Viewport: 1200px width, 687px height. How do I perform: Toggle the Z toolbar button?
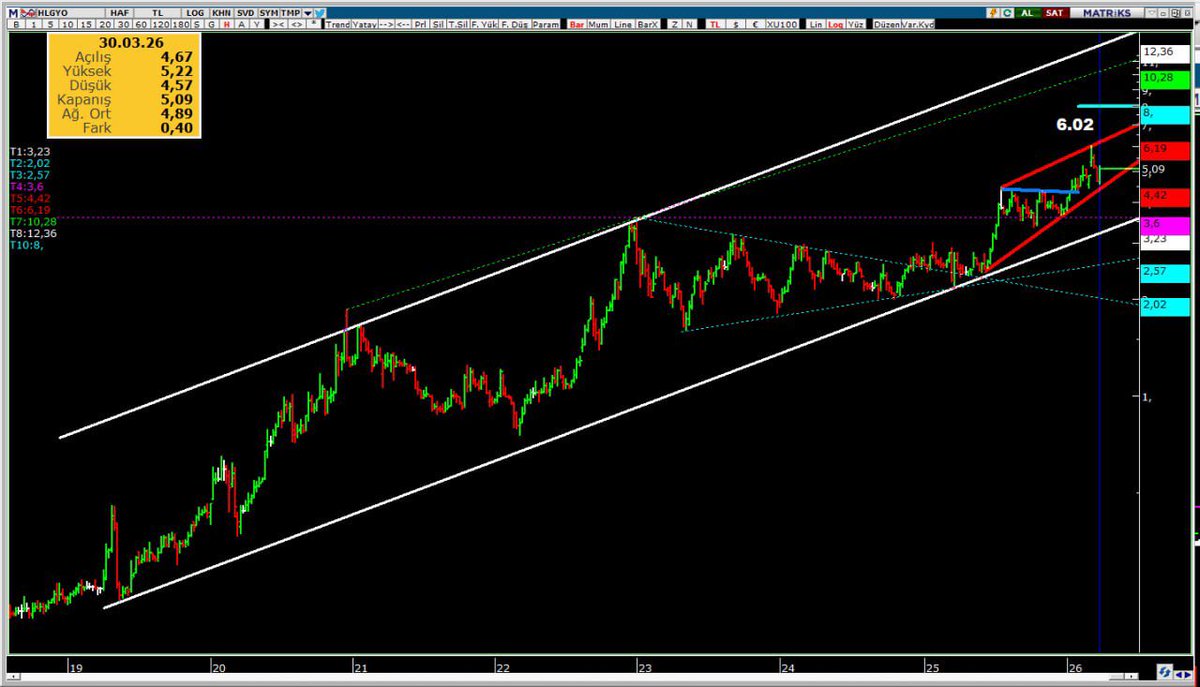pyautogui.click(x=674, y=24)
